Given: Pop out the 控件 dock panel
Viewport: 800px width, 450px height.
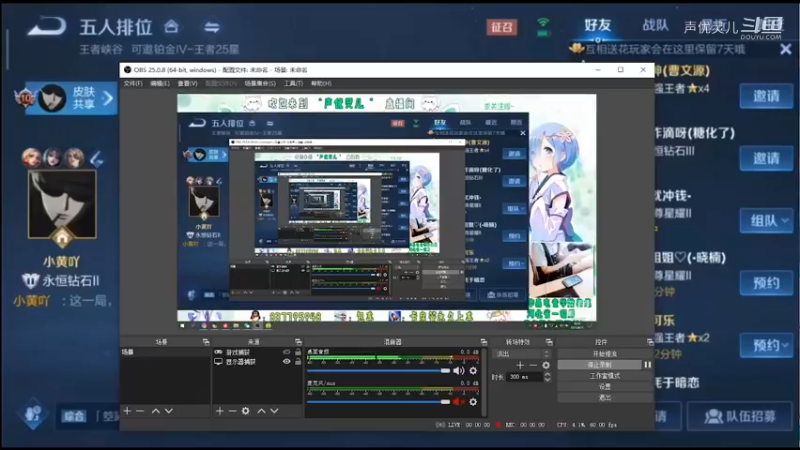Looking at the screenshot, I should coord(649,342).
